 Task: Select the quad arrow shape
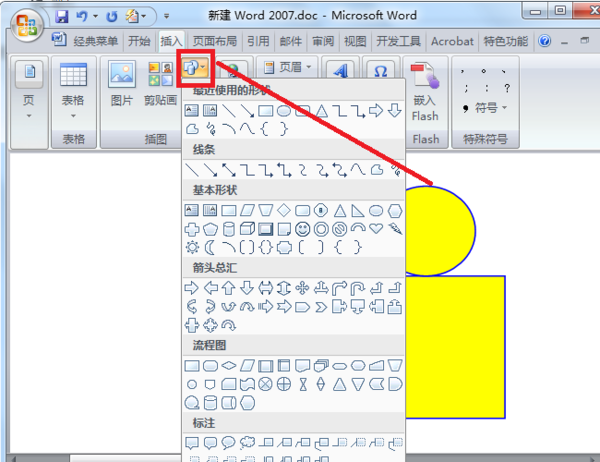coord(303,288)
